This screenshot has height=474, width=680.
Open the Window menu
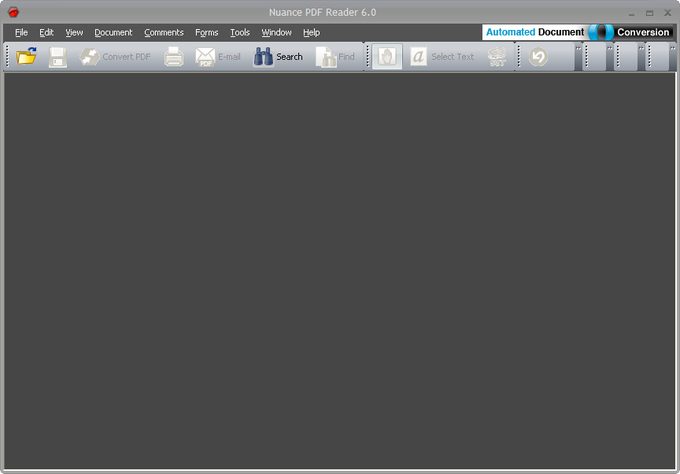pyautogui.click(x=276, y=33)
